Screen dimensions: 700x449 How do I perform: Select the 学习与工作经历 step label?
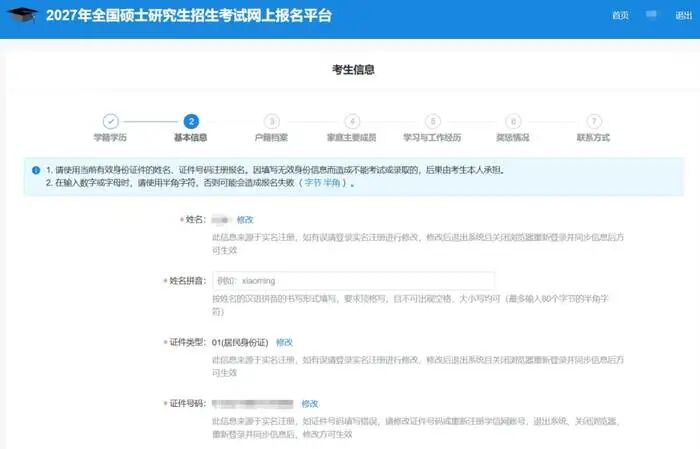(432, 137)
